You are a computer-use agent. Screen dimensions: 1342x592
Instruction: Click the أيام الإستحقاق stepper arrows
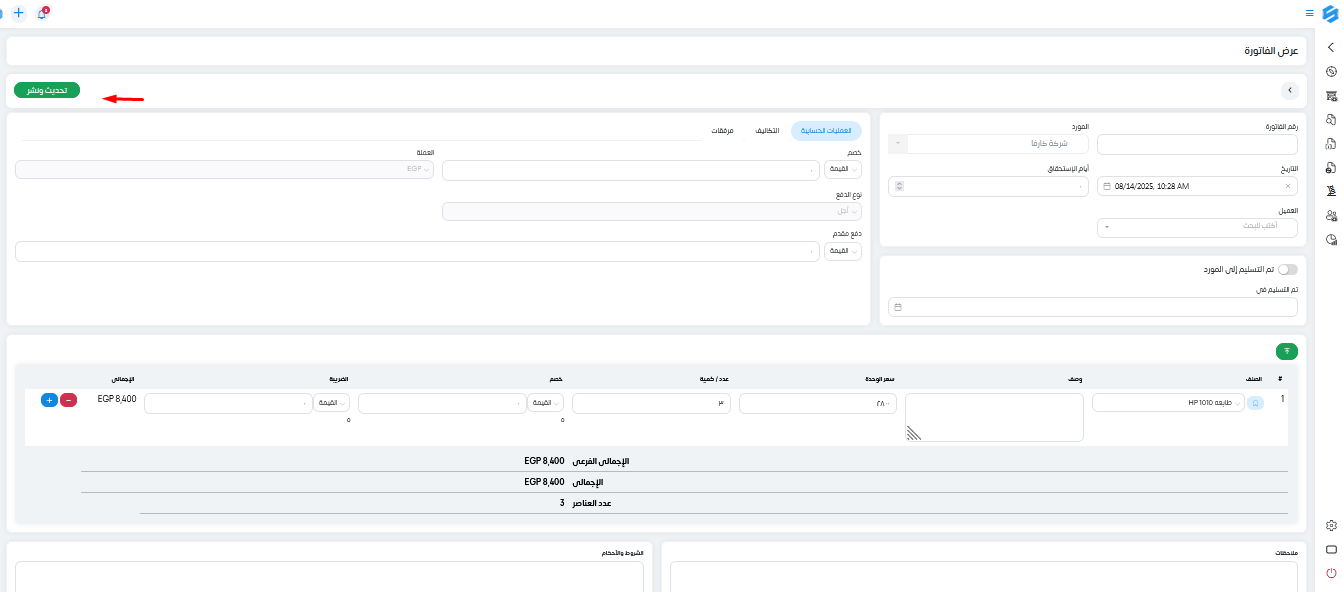900,186
